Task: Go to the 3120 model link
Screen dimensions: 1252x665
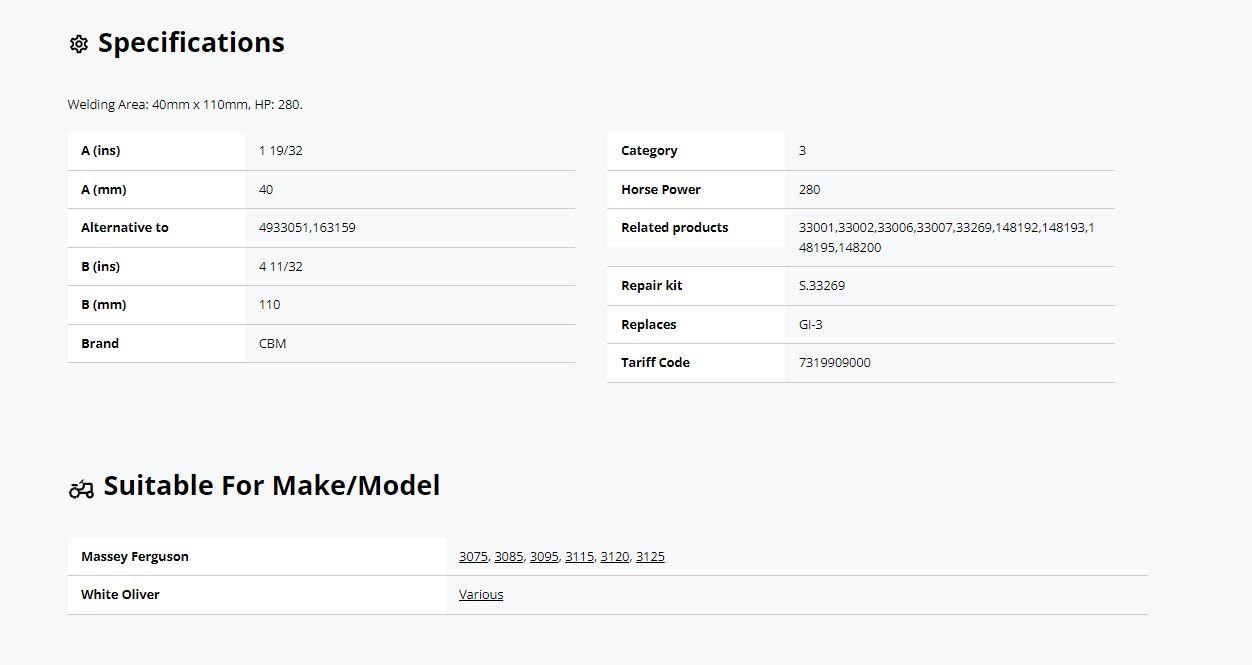Action: pyautogui.click(x=614, y=557)
